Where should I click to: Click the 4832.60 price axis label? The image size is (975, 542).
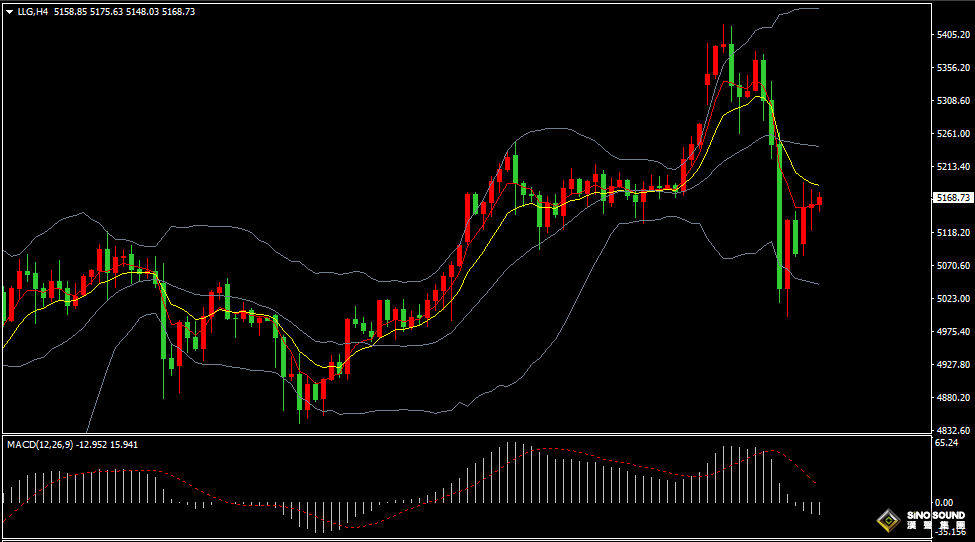click(952, 430)
